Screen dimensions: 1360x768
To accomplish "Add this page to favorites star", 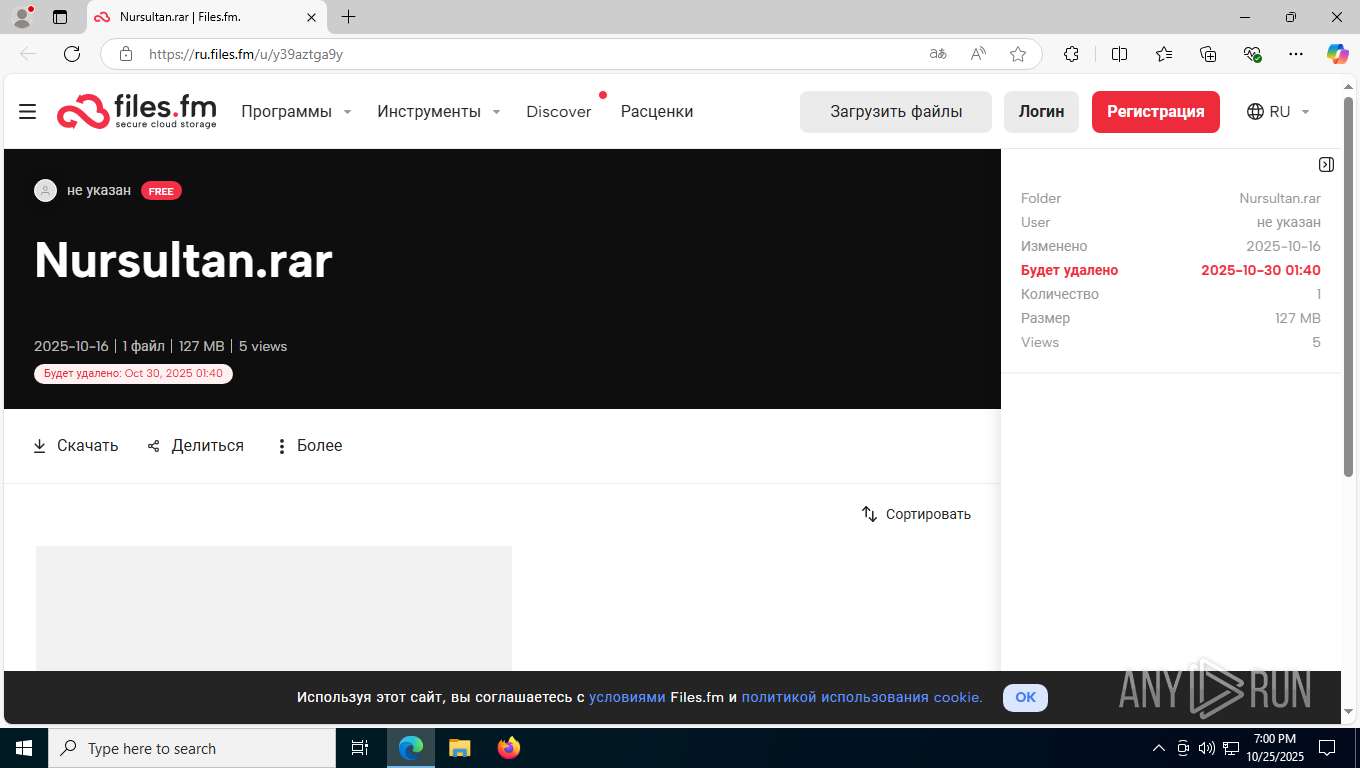I will [1018, 54].
